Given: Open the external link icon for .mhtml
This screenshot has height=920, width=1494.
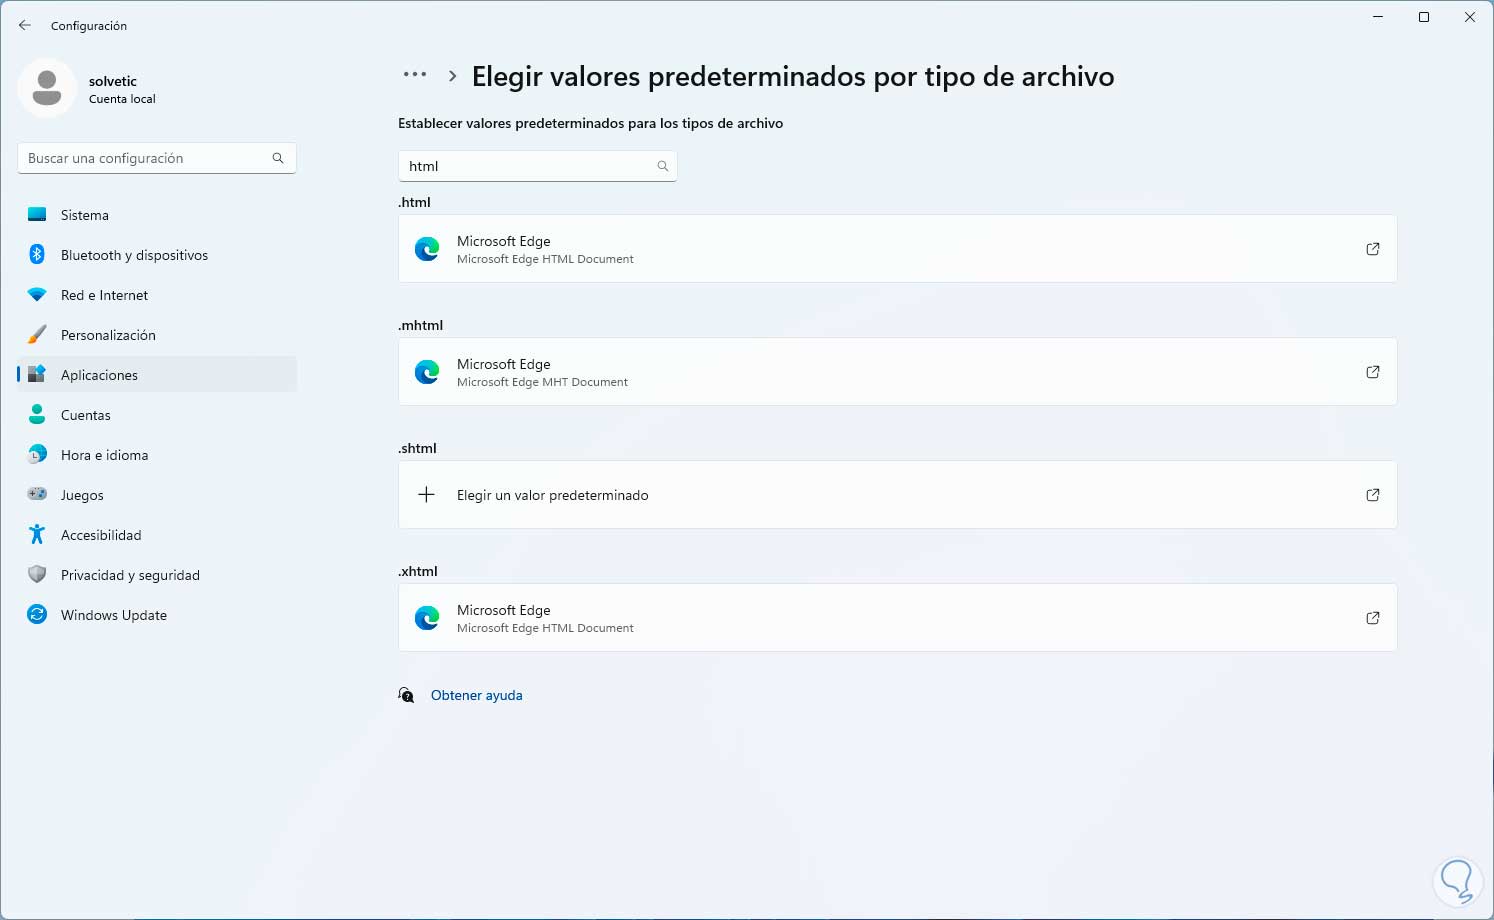Looking at the screenshot, I should click(1373, 372).
